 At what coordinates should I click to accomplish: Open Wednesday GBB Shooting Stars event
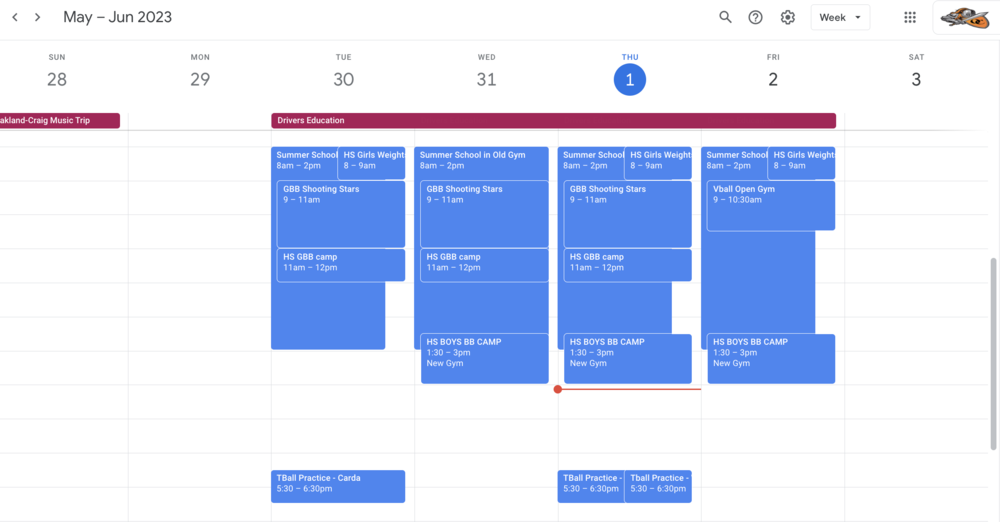pyautogui.click(x=485, y=214)
